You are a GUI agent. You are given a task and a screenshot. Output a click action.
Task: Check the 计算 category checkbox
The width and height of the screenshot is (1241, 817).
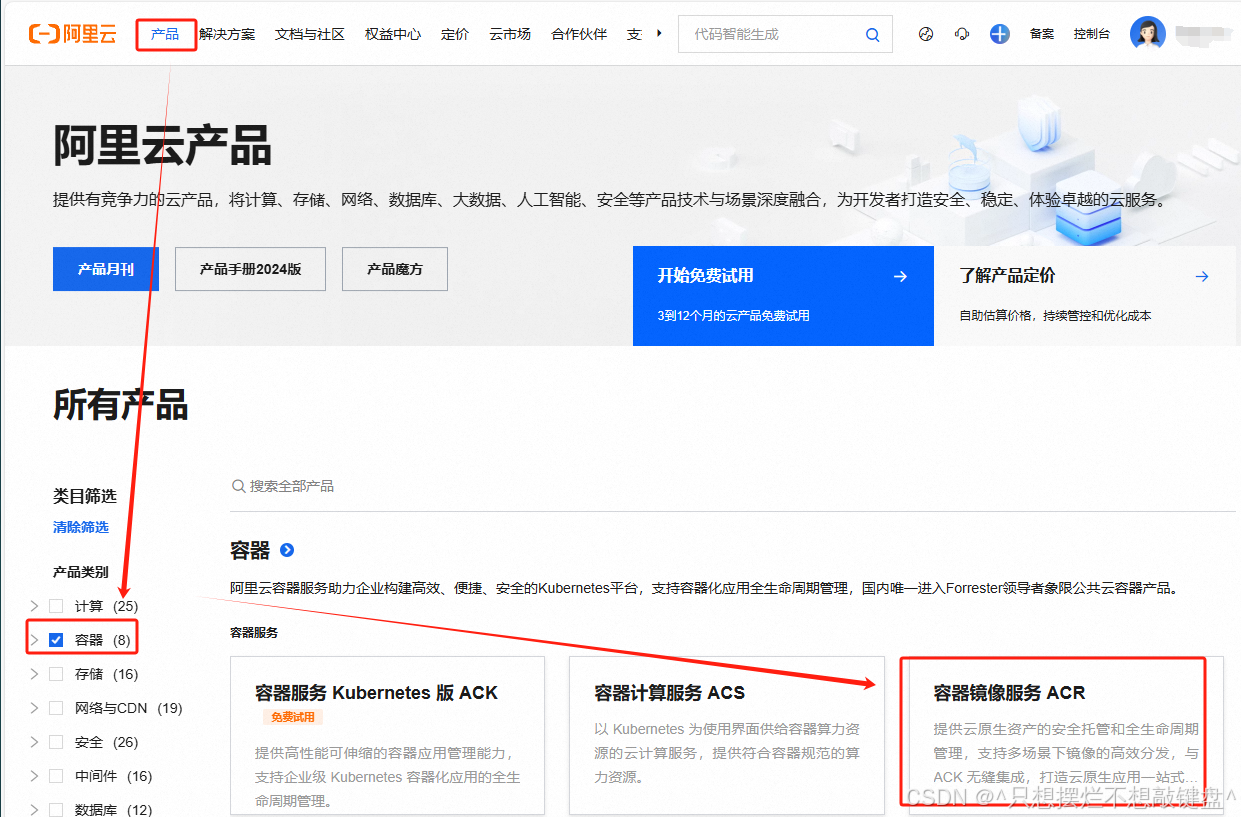click(56, 606)
